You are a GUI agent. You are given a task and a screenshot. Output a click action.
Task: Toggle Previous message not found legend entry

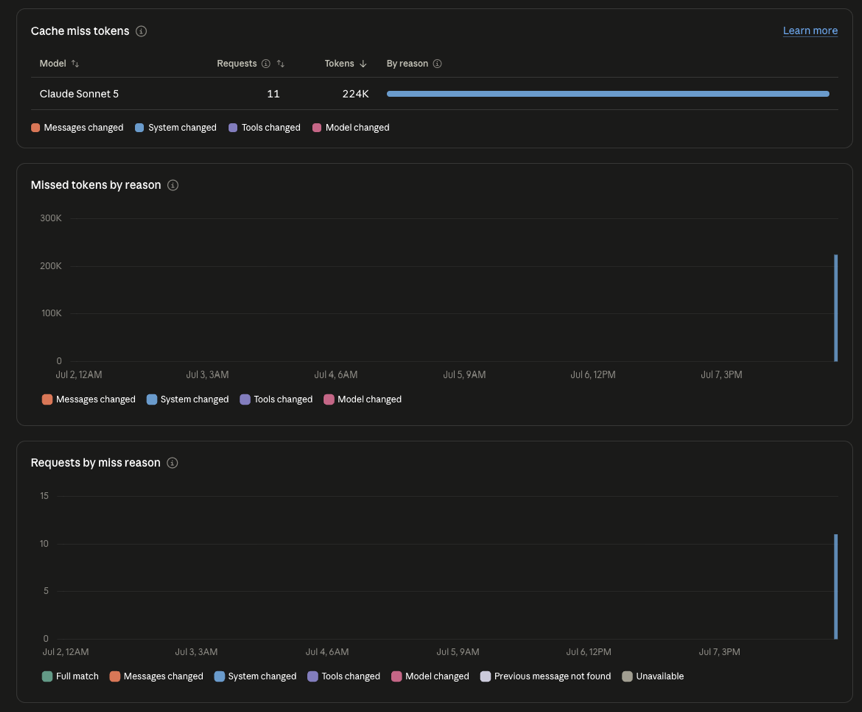click(x=545, y=676)
